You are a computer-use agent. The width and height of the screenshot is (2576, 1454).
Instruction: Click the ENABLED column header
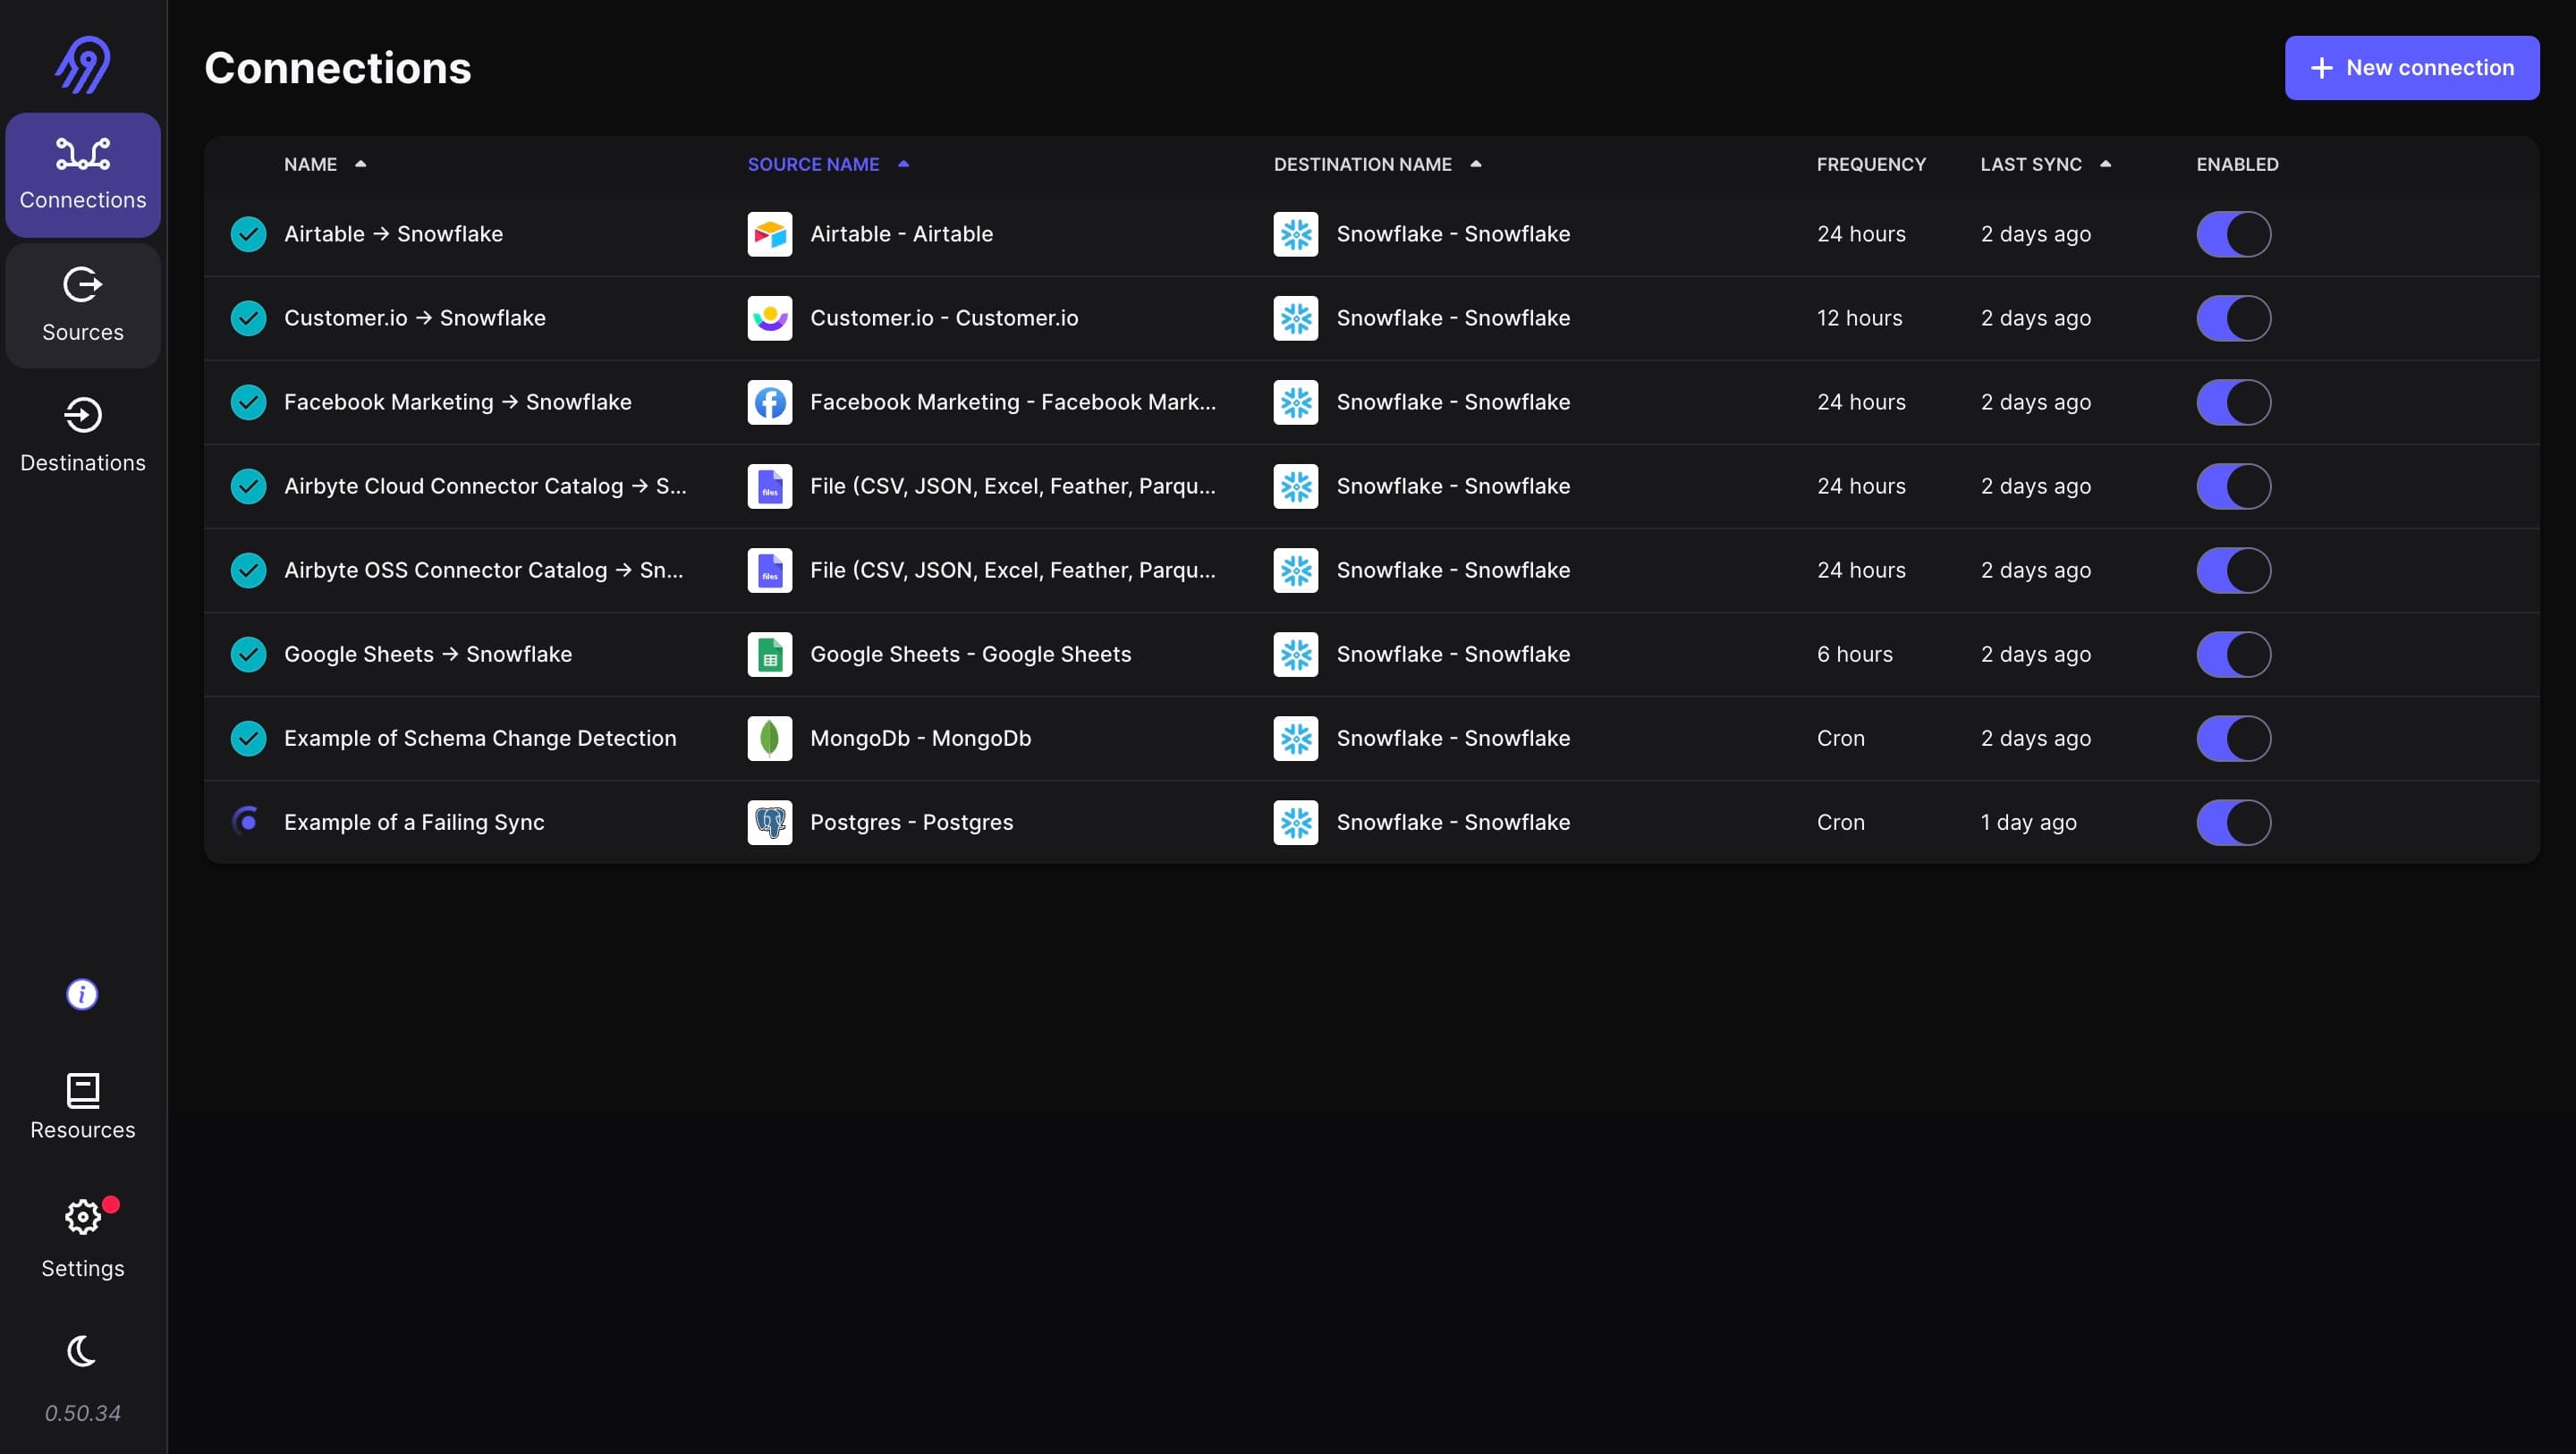(x=2237, y=164)
